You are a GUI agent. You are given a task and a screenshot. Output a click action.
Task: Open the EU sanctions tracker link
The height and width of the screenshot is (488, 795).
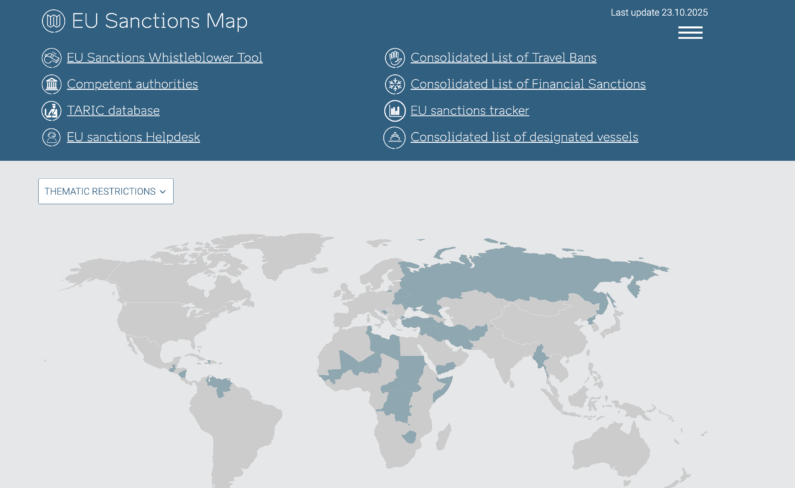[x=469, y=111]
